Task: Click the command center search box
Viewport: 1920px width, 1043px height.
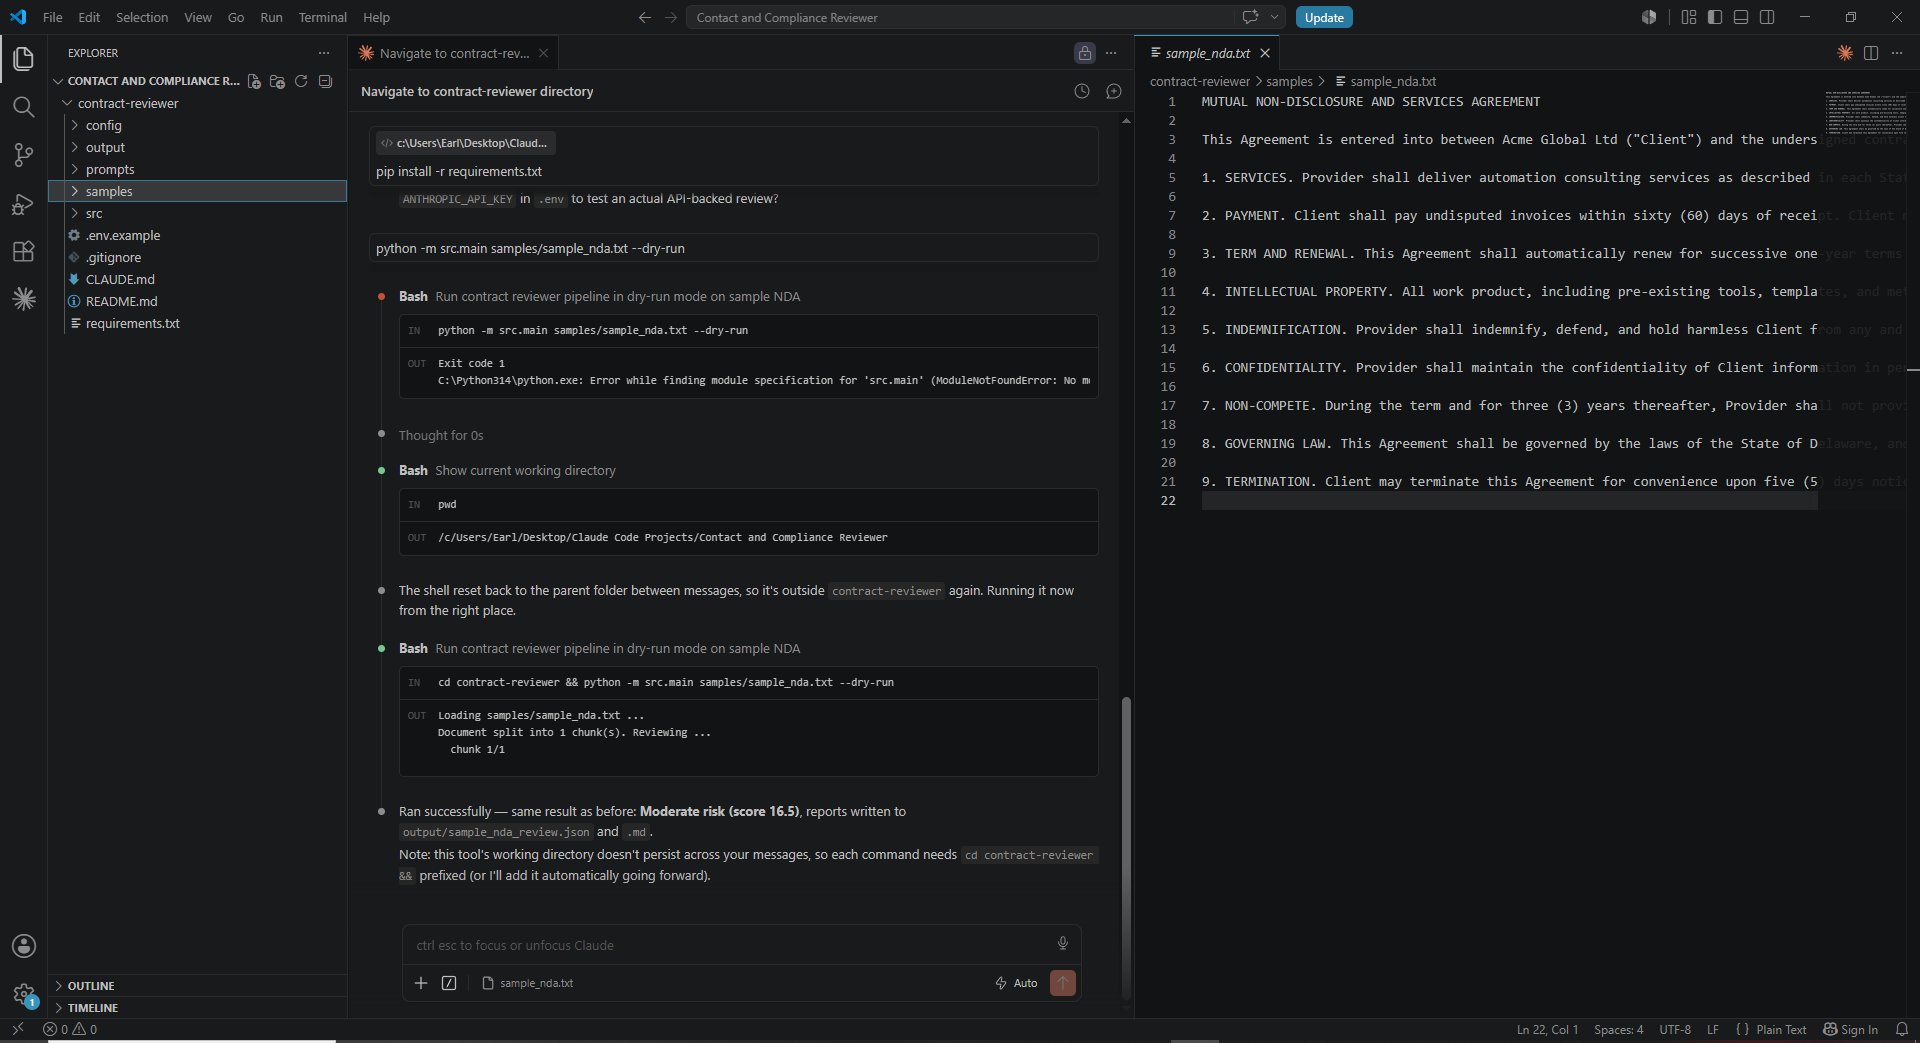Action: (960, 17)
